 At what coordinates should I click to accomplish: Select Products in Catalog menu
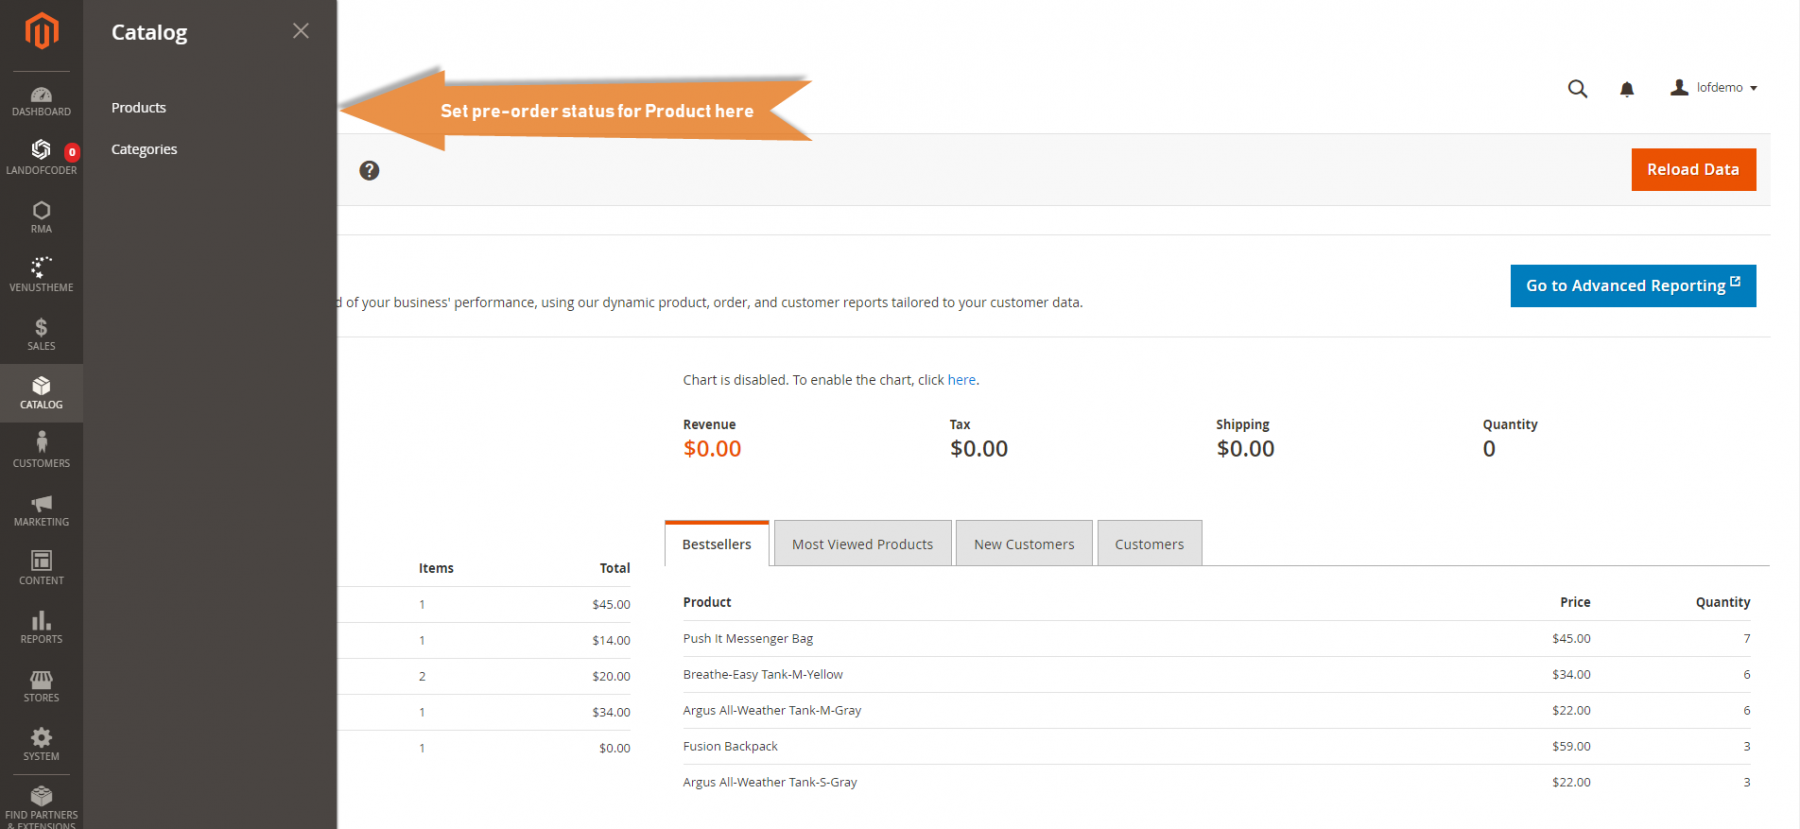139,108
